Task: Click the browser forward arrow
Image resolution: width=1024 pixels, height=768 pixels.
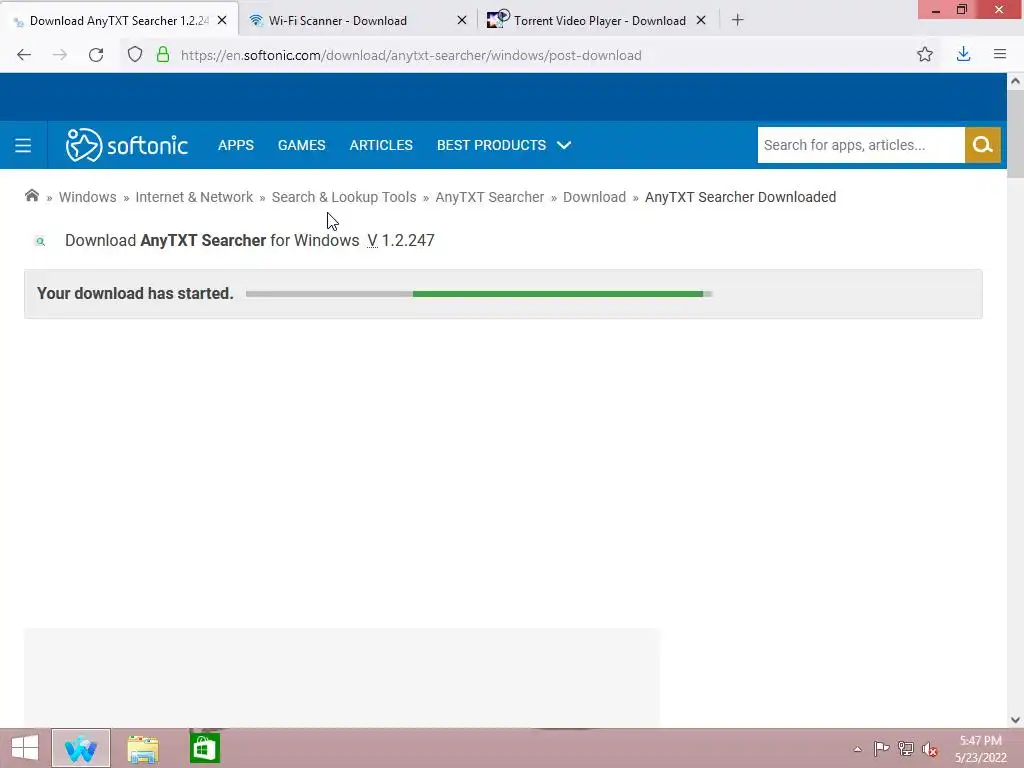Action: (x=59, y=55)
